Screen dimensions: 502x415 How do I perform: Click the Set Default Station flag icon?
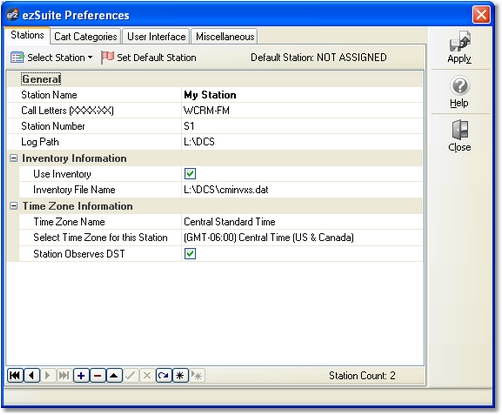pos(107,57)
